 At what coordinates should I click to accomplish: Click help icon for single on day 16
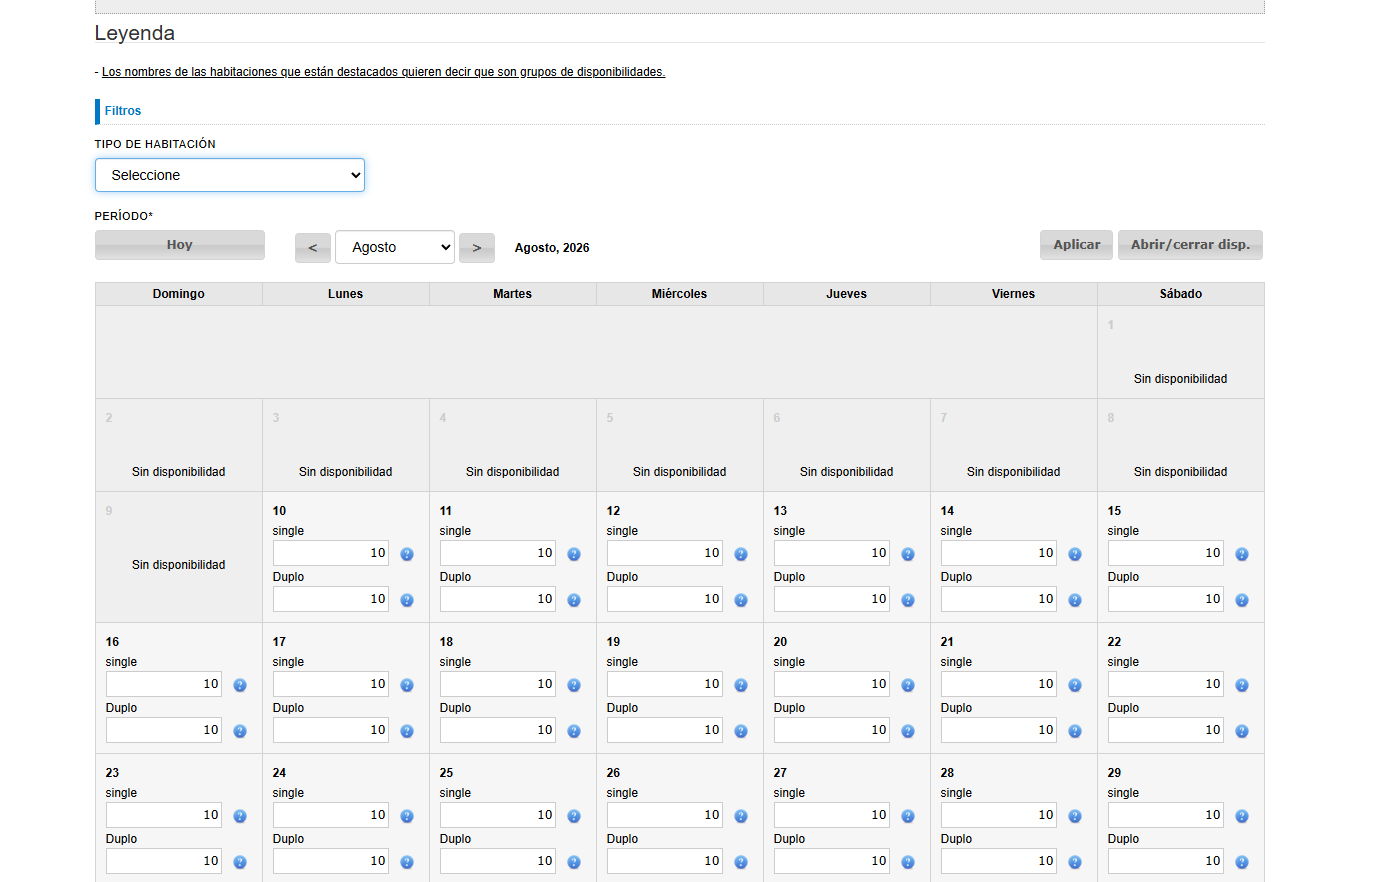tap(240, 685)
